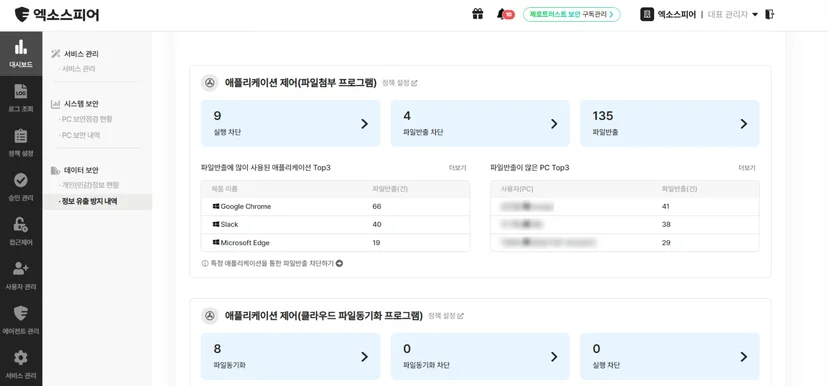
Task: Select the 개인(민감)정보 현황 menu item
Action: tap(89, 185)
